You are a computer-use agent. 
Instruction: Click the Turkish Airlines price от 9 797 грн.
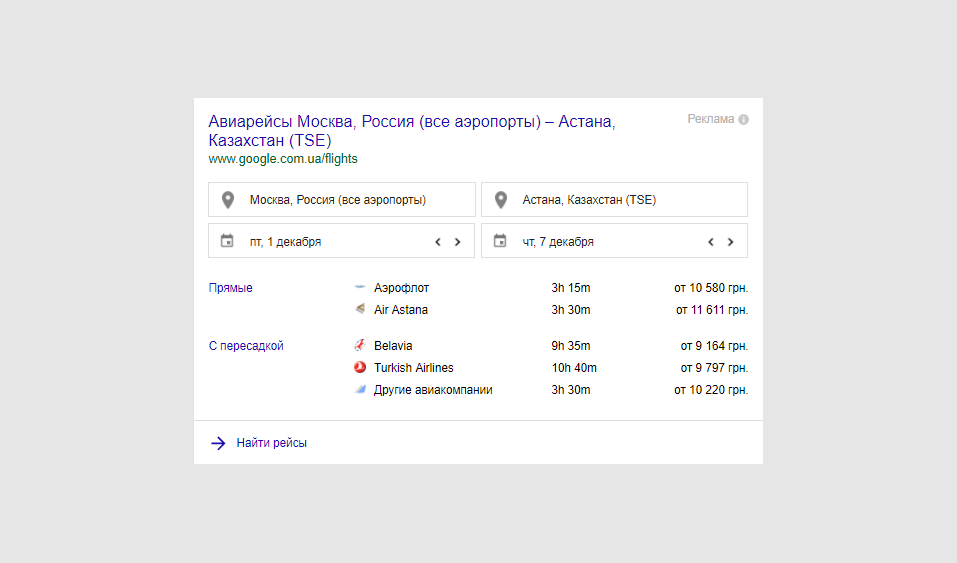(714, 368)
